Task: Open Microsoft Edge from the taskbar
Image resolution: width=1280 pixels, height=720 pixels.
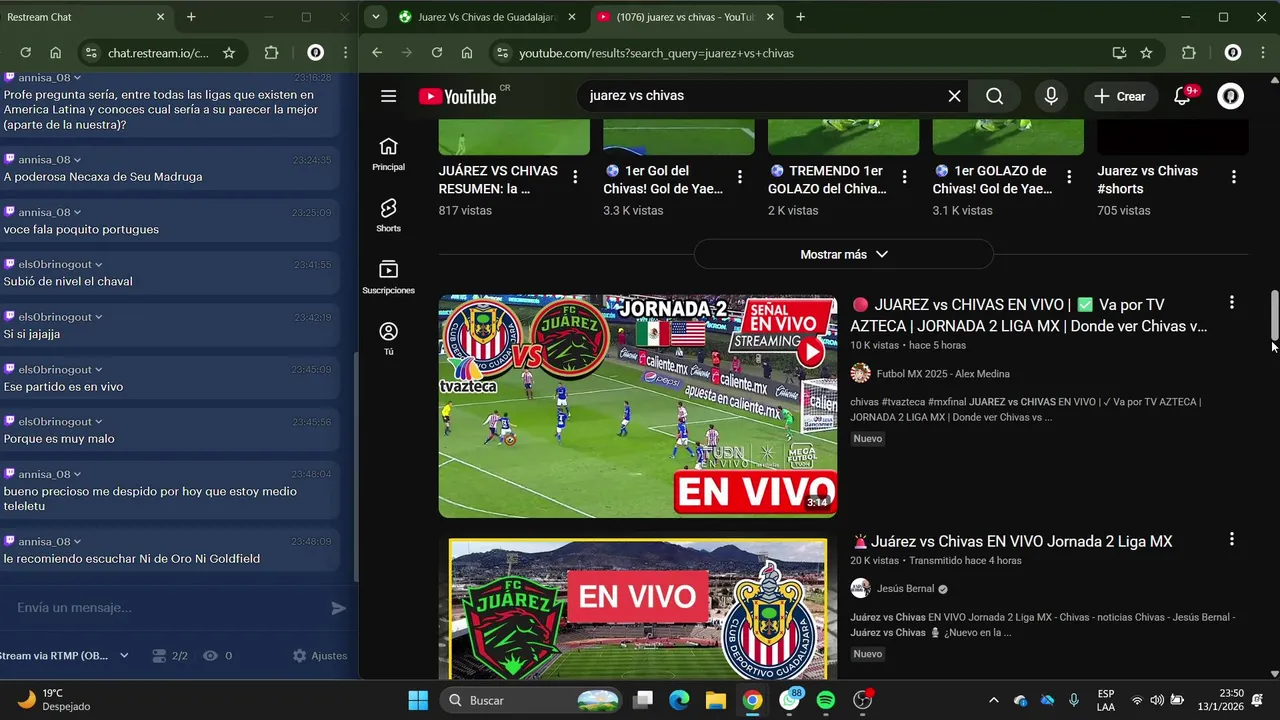Action: point(679,700)
